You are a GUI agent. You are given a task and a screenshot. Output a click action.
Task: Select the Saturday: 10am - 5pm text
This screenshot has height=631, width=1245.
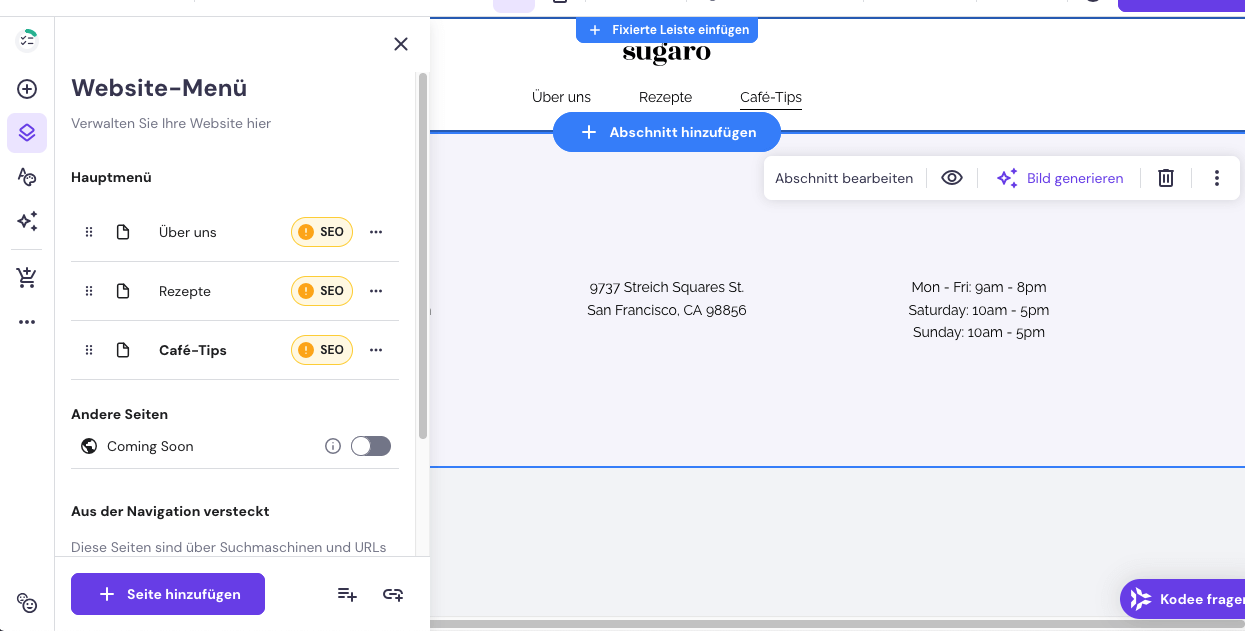(x=979, y=310)
